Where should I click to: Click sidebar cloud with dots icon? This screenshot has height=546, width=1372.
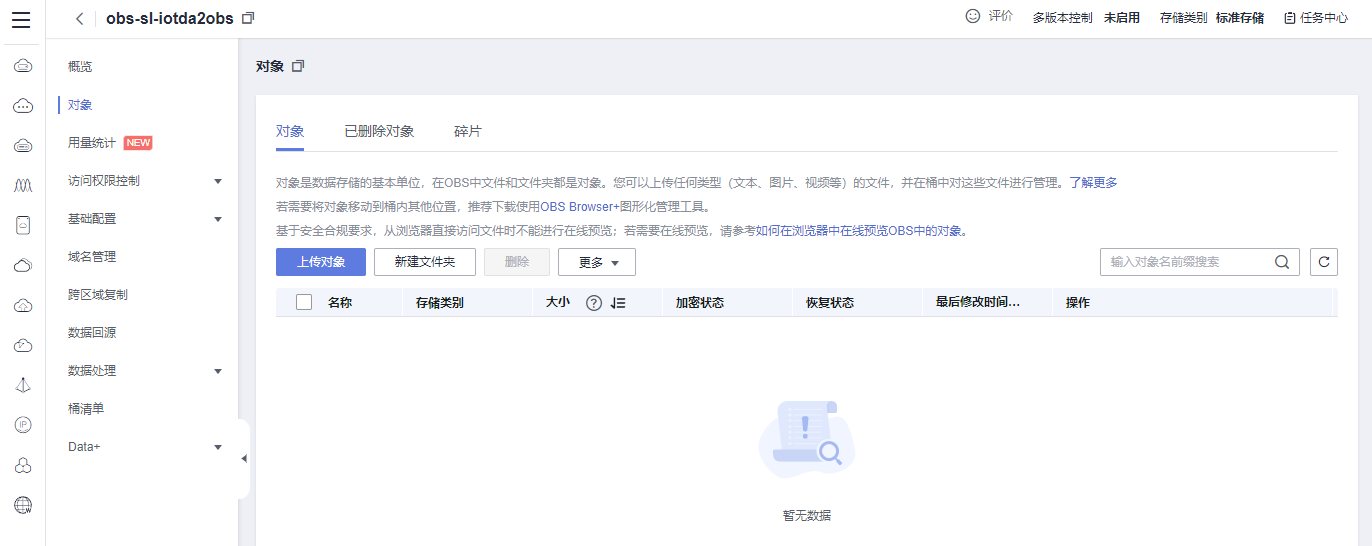(x=23, y=106)
